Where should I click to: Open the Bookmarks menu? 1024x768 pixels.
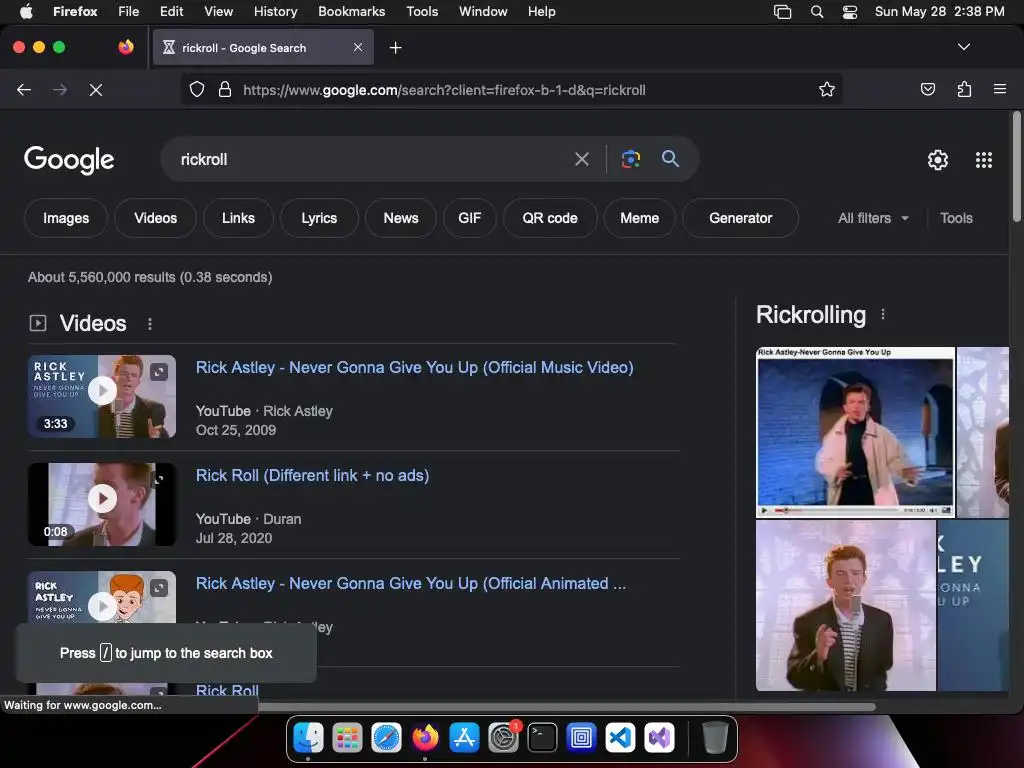pos(351,12)
